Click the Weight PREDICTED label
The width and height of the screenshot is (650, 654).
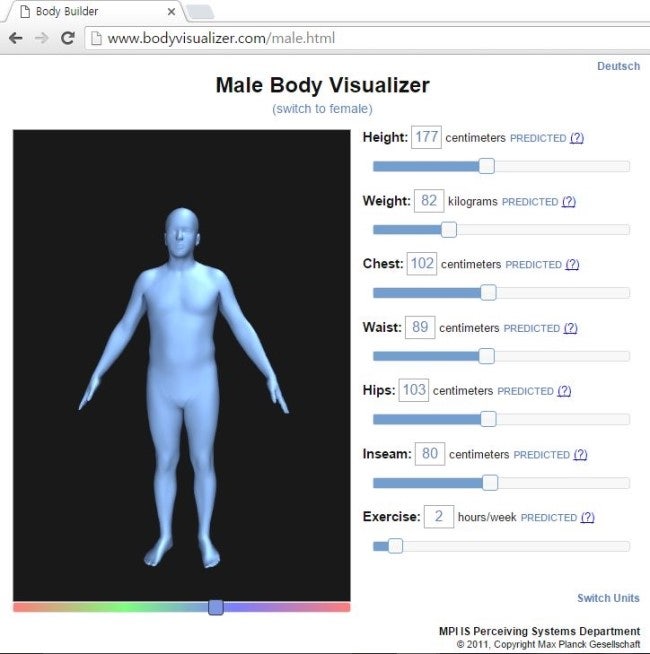click(x=529, y=202)
